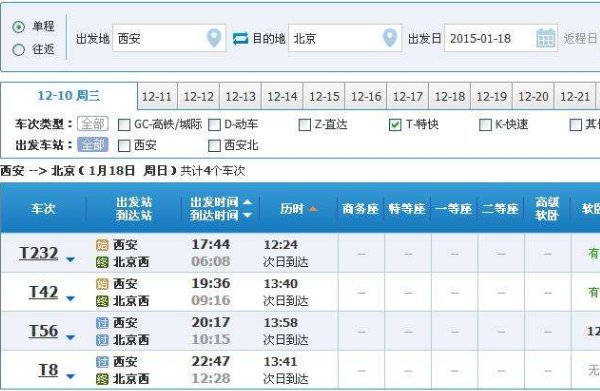The width and height of the screenshot is (600, 391).
Task: Click the 过 pass-through icon in T8 row
Action: pyautogui.click(x=102, y=362)
